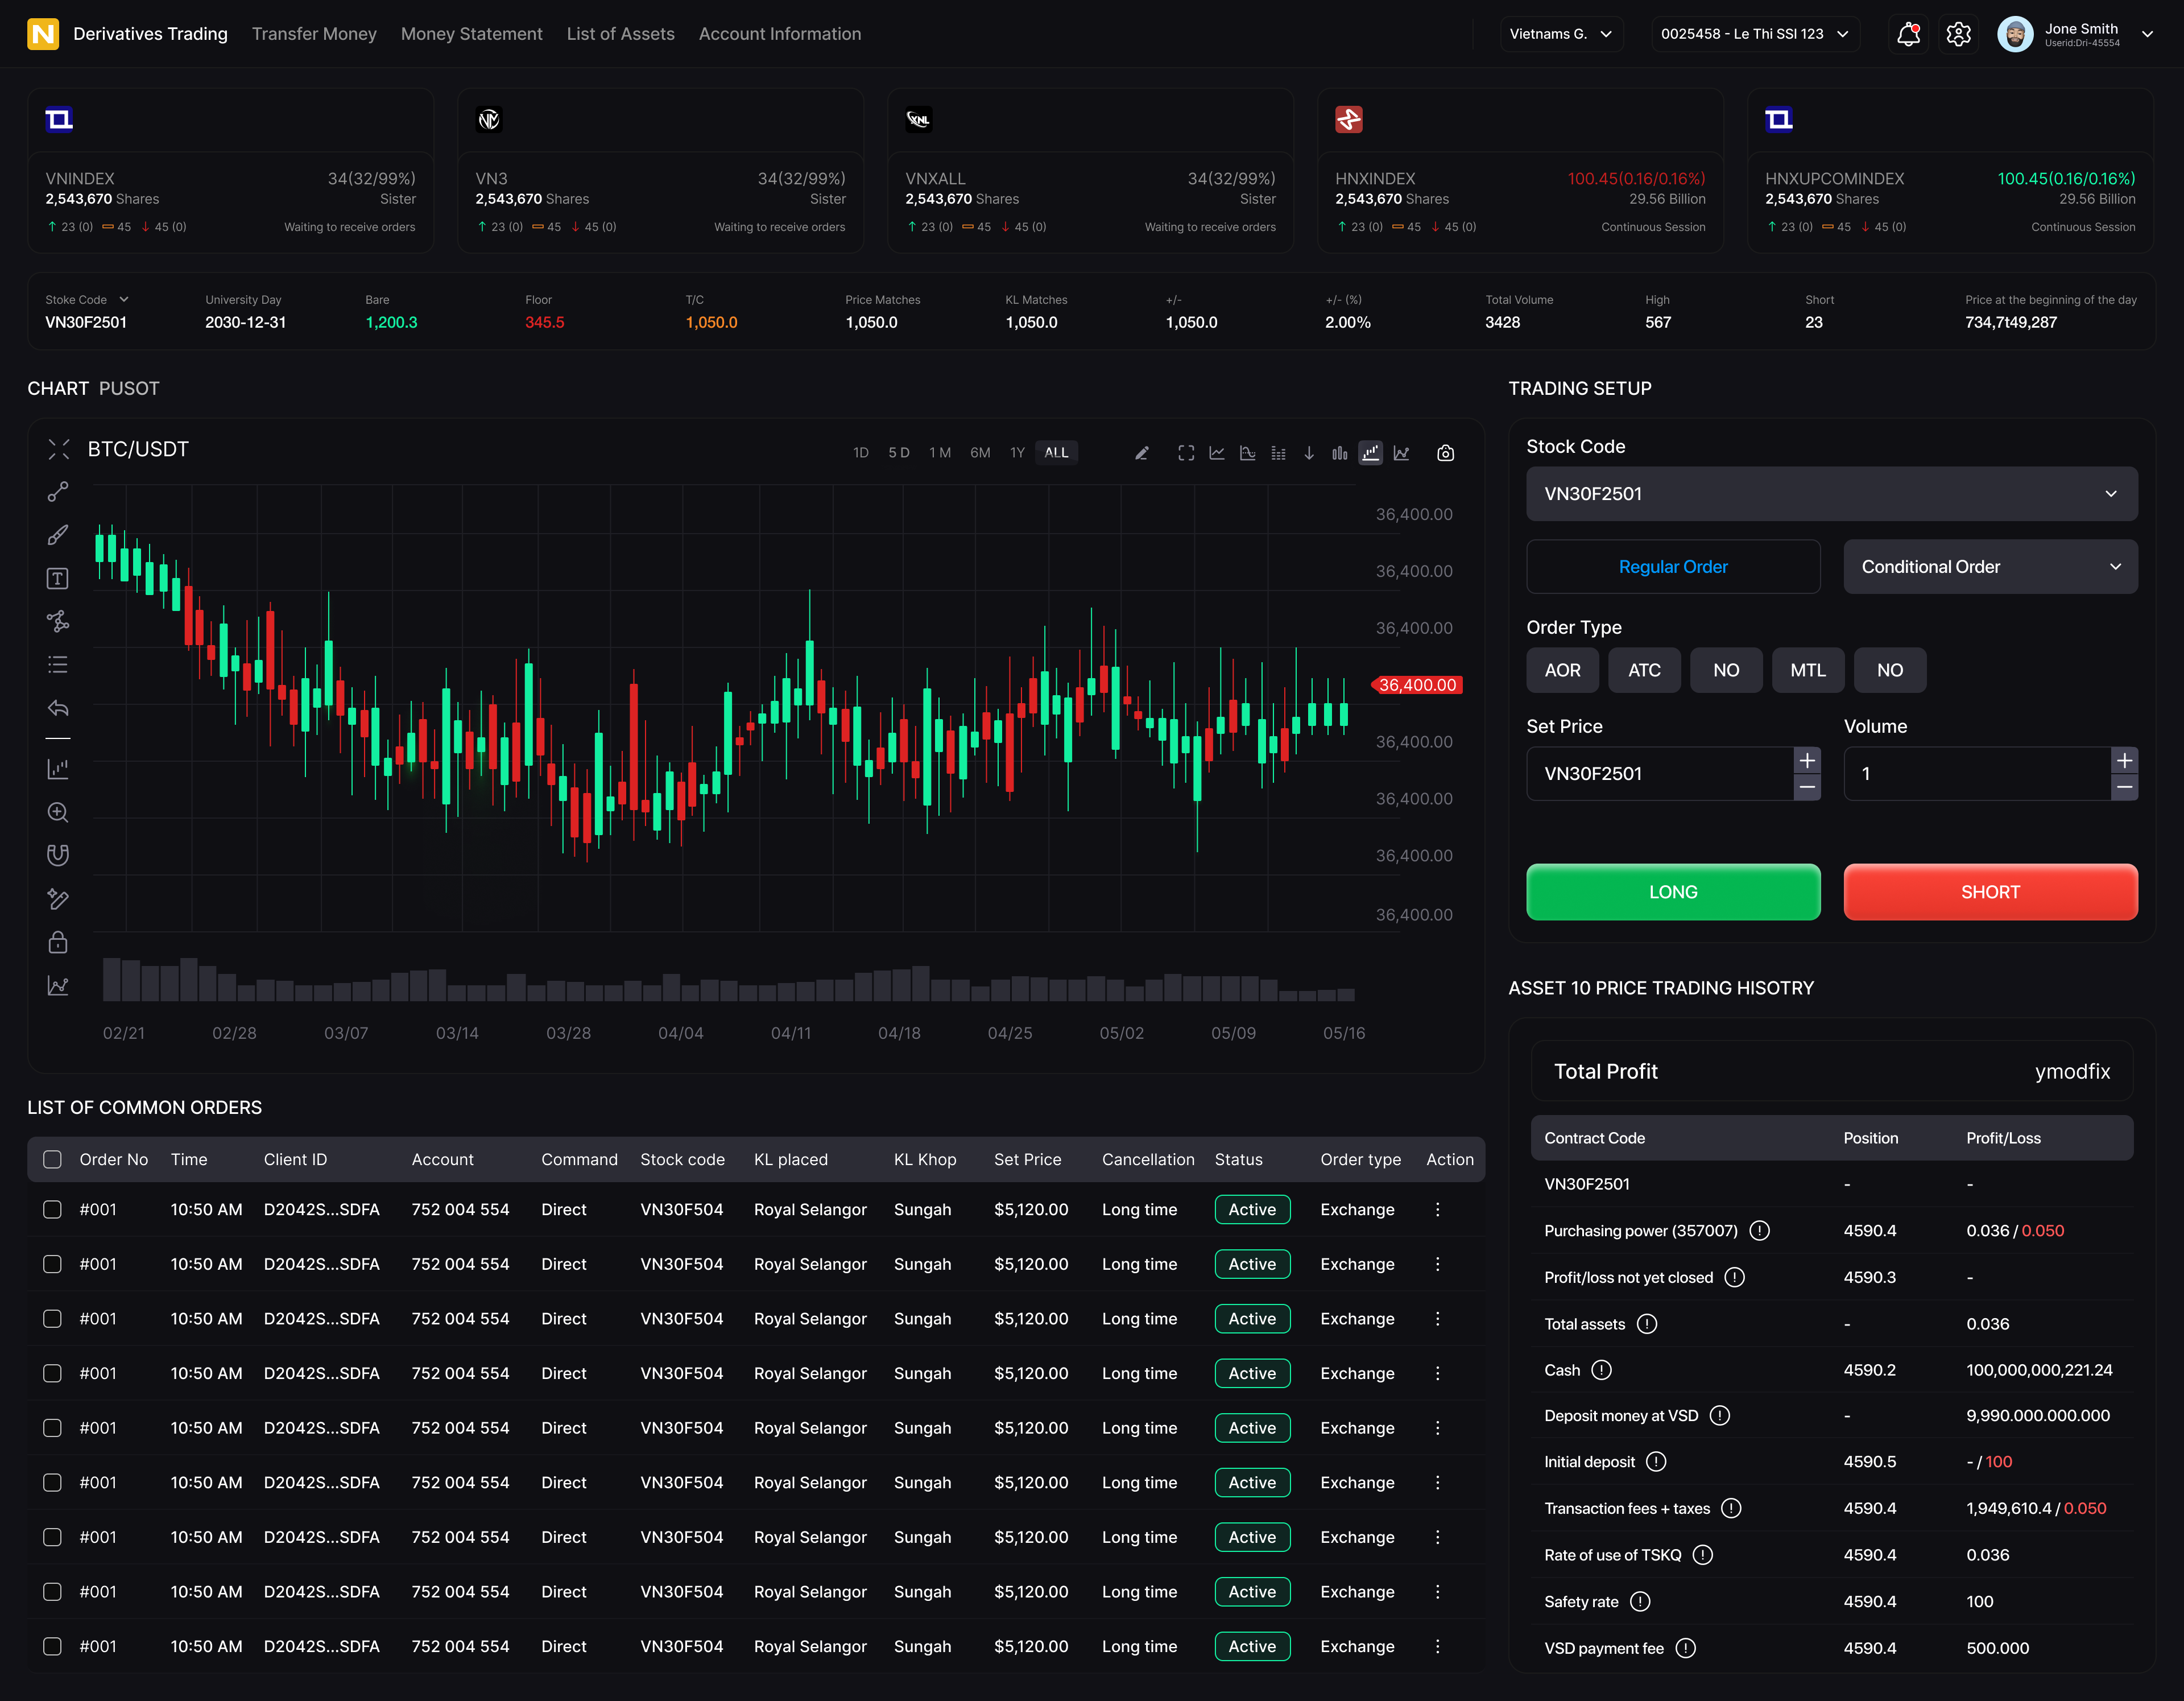Increase Volume with the plus stepper
This screenshot has height=1701, width=2184.
click(x=2125, y=760)
